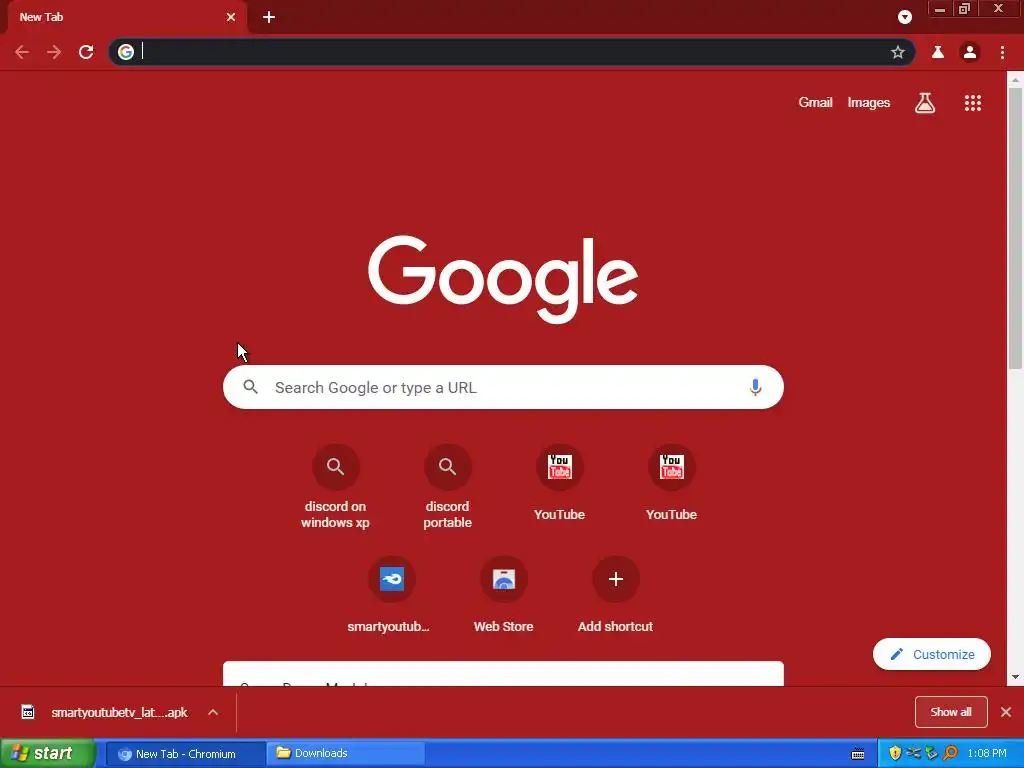Switch to Downloads folder in taskbar
This screenshot has height=768, width=1024.
[347, 754]
